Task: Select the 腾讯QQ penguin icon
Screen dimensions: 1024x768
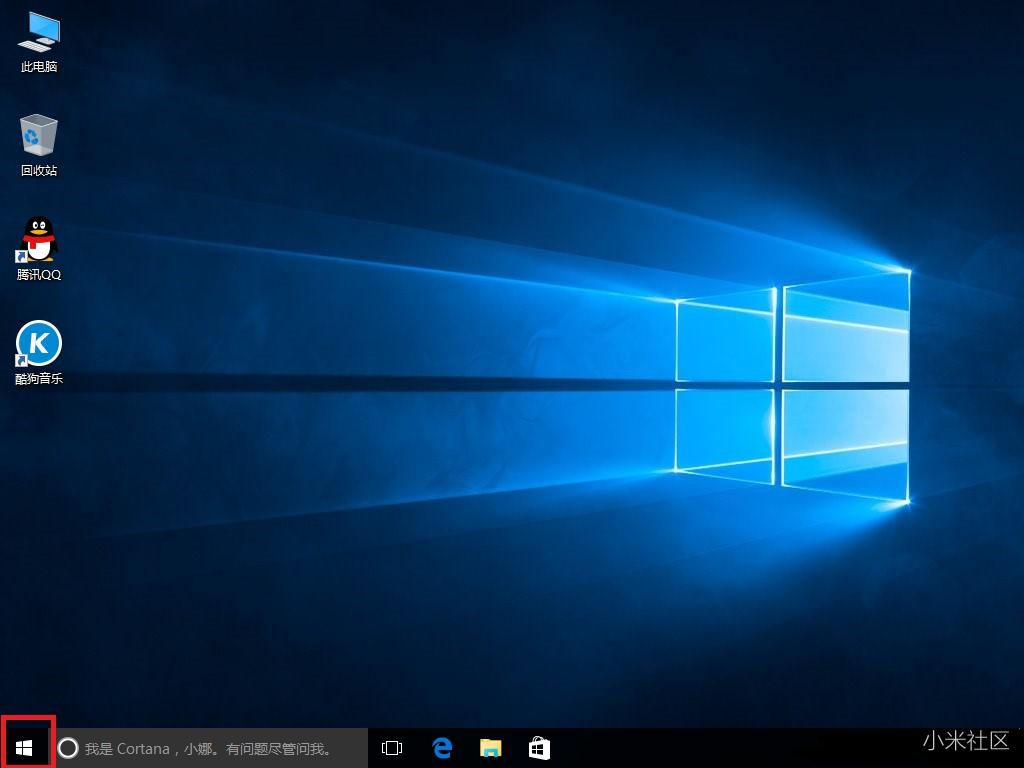Action: [x=39, y=239]
